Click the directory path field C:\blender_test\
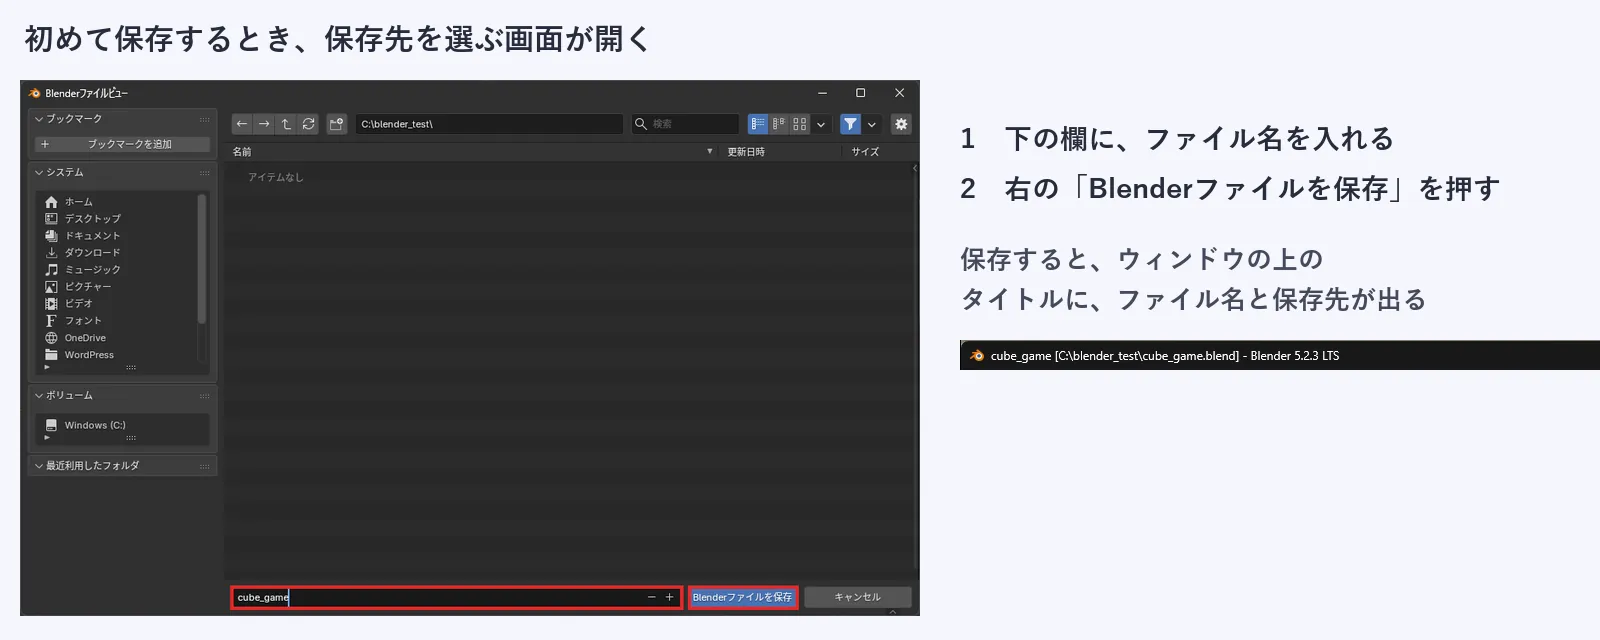 (489, 124)
